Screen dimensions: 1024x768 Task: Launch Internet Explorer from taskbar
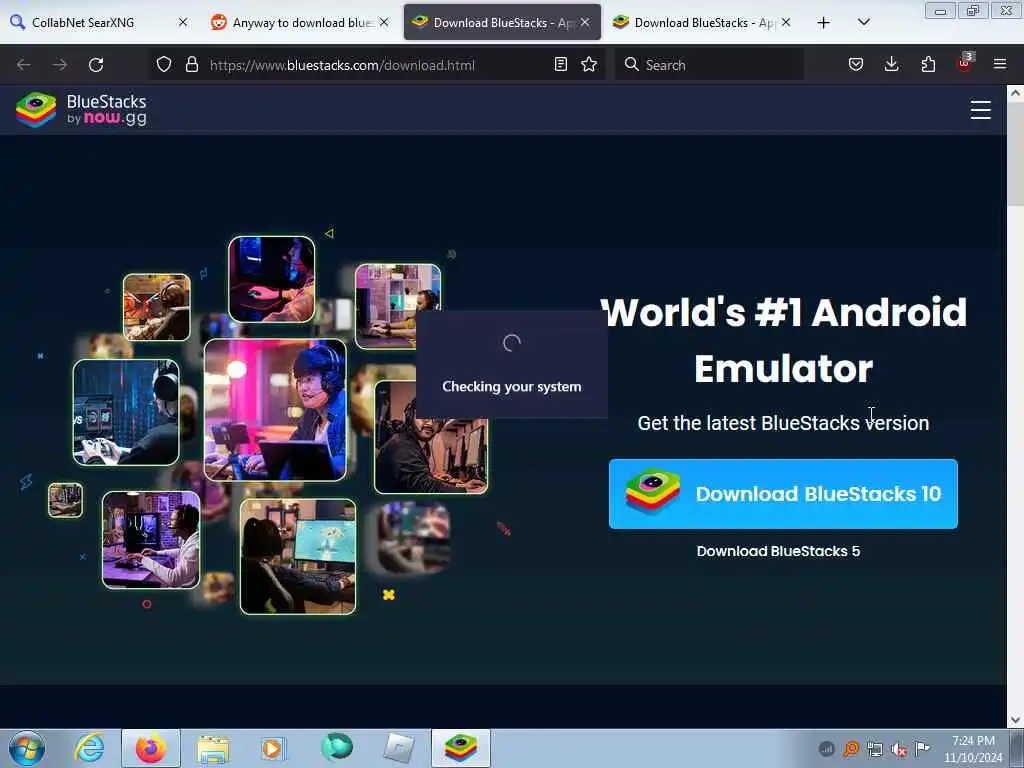(89, 748)
